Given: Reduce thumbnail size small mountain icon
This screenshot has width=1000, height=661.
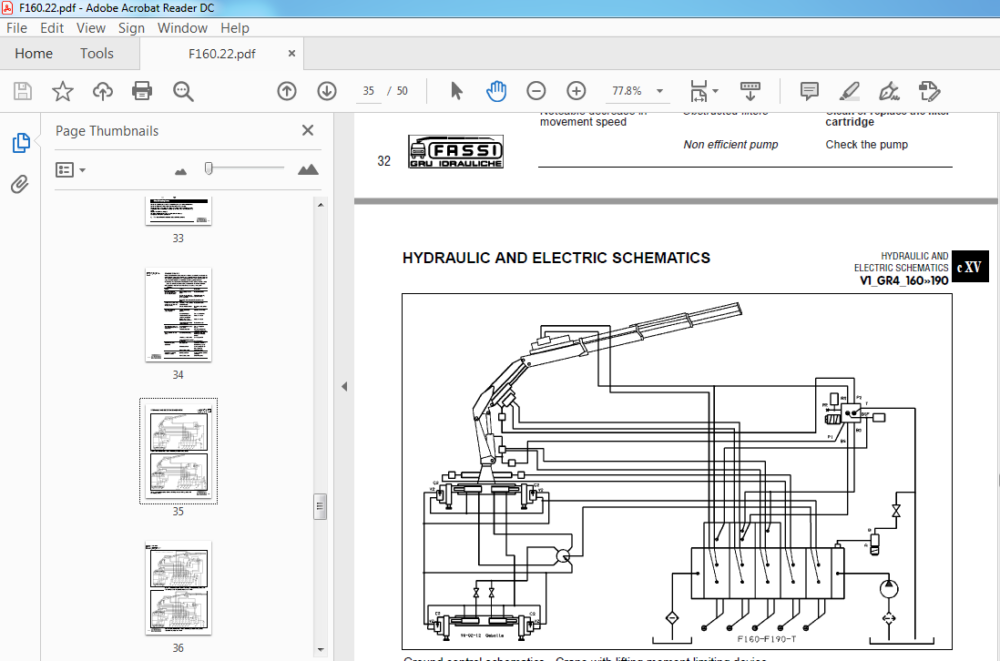Looking at the screenshot, I should tap(181, 171).
